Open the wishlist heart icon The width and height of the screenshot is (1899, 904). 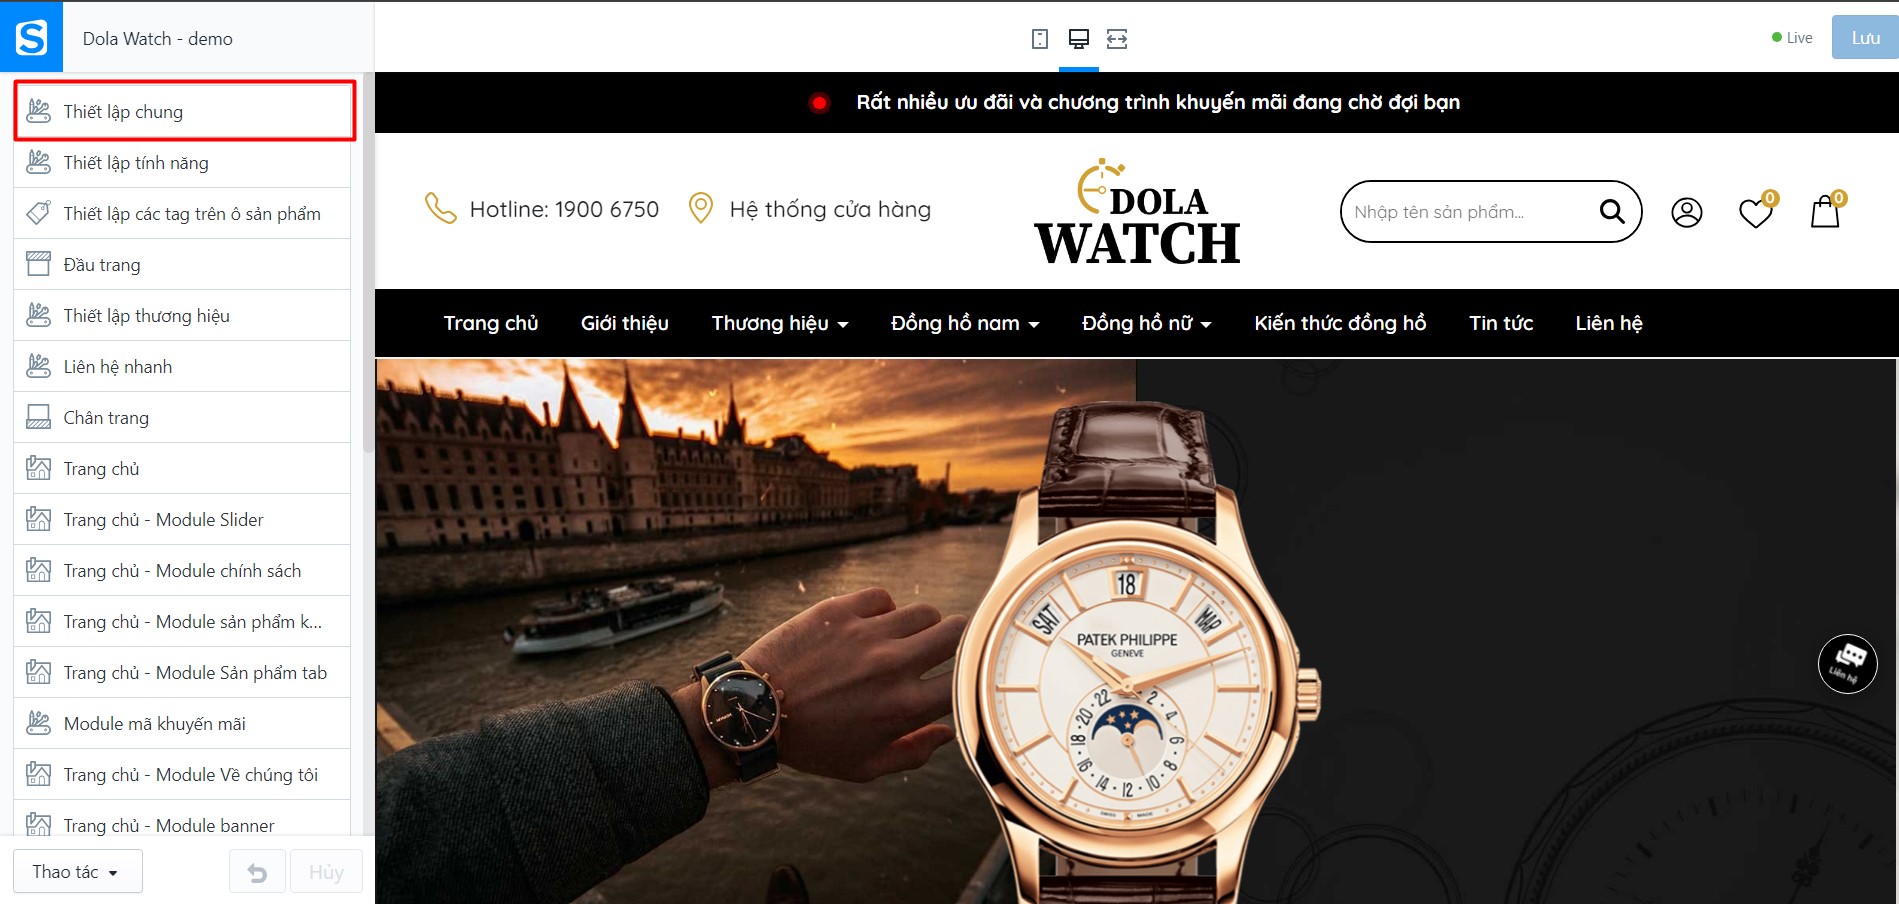click(1757, 211)
